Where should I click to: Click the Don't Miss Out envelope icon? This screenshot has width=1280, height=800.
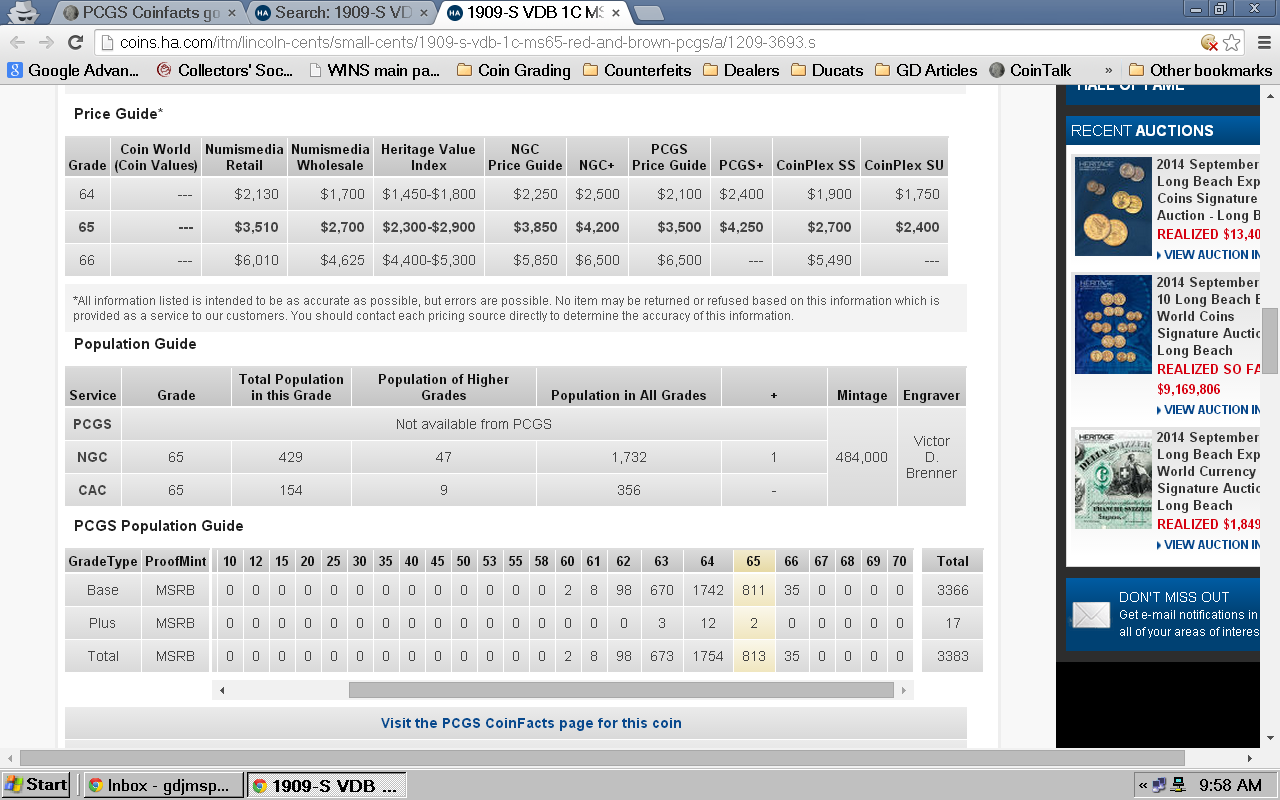coord(1091,614)
